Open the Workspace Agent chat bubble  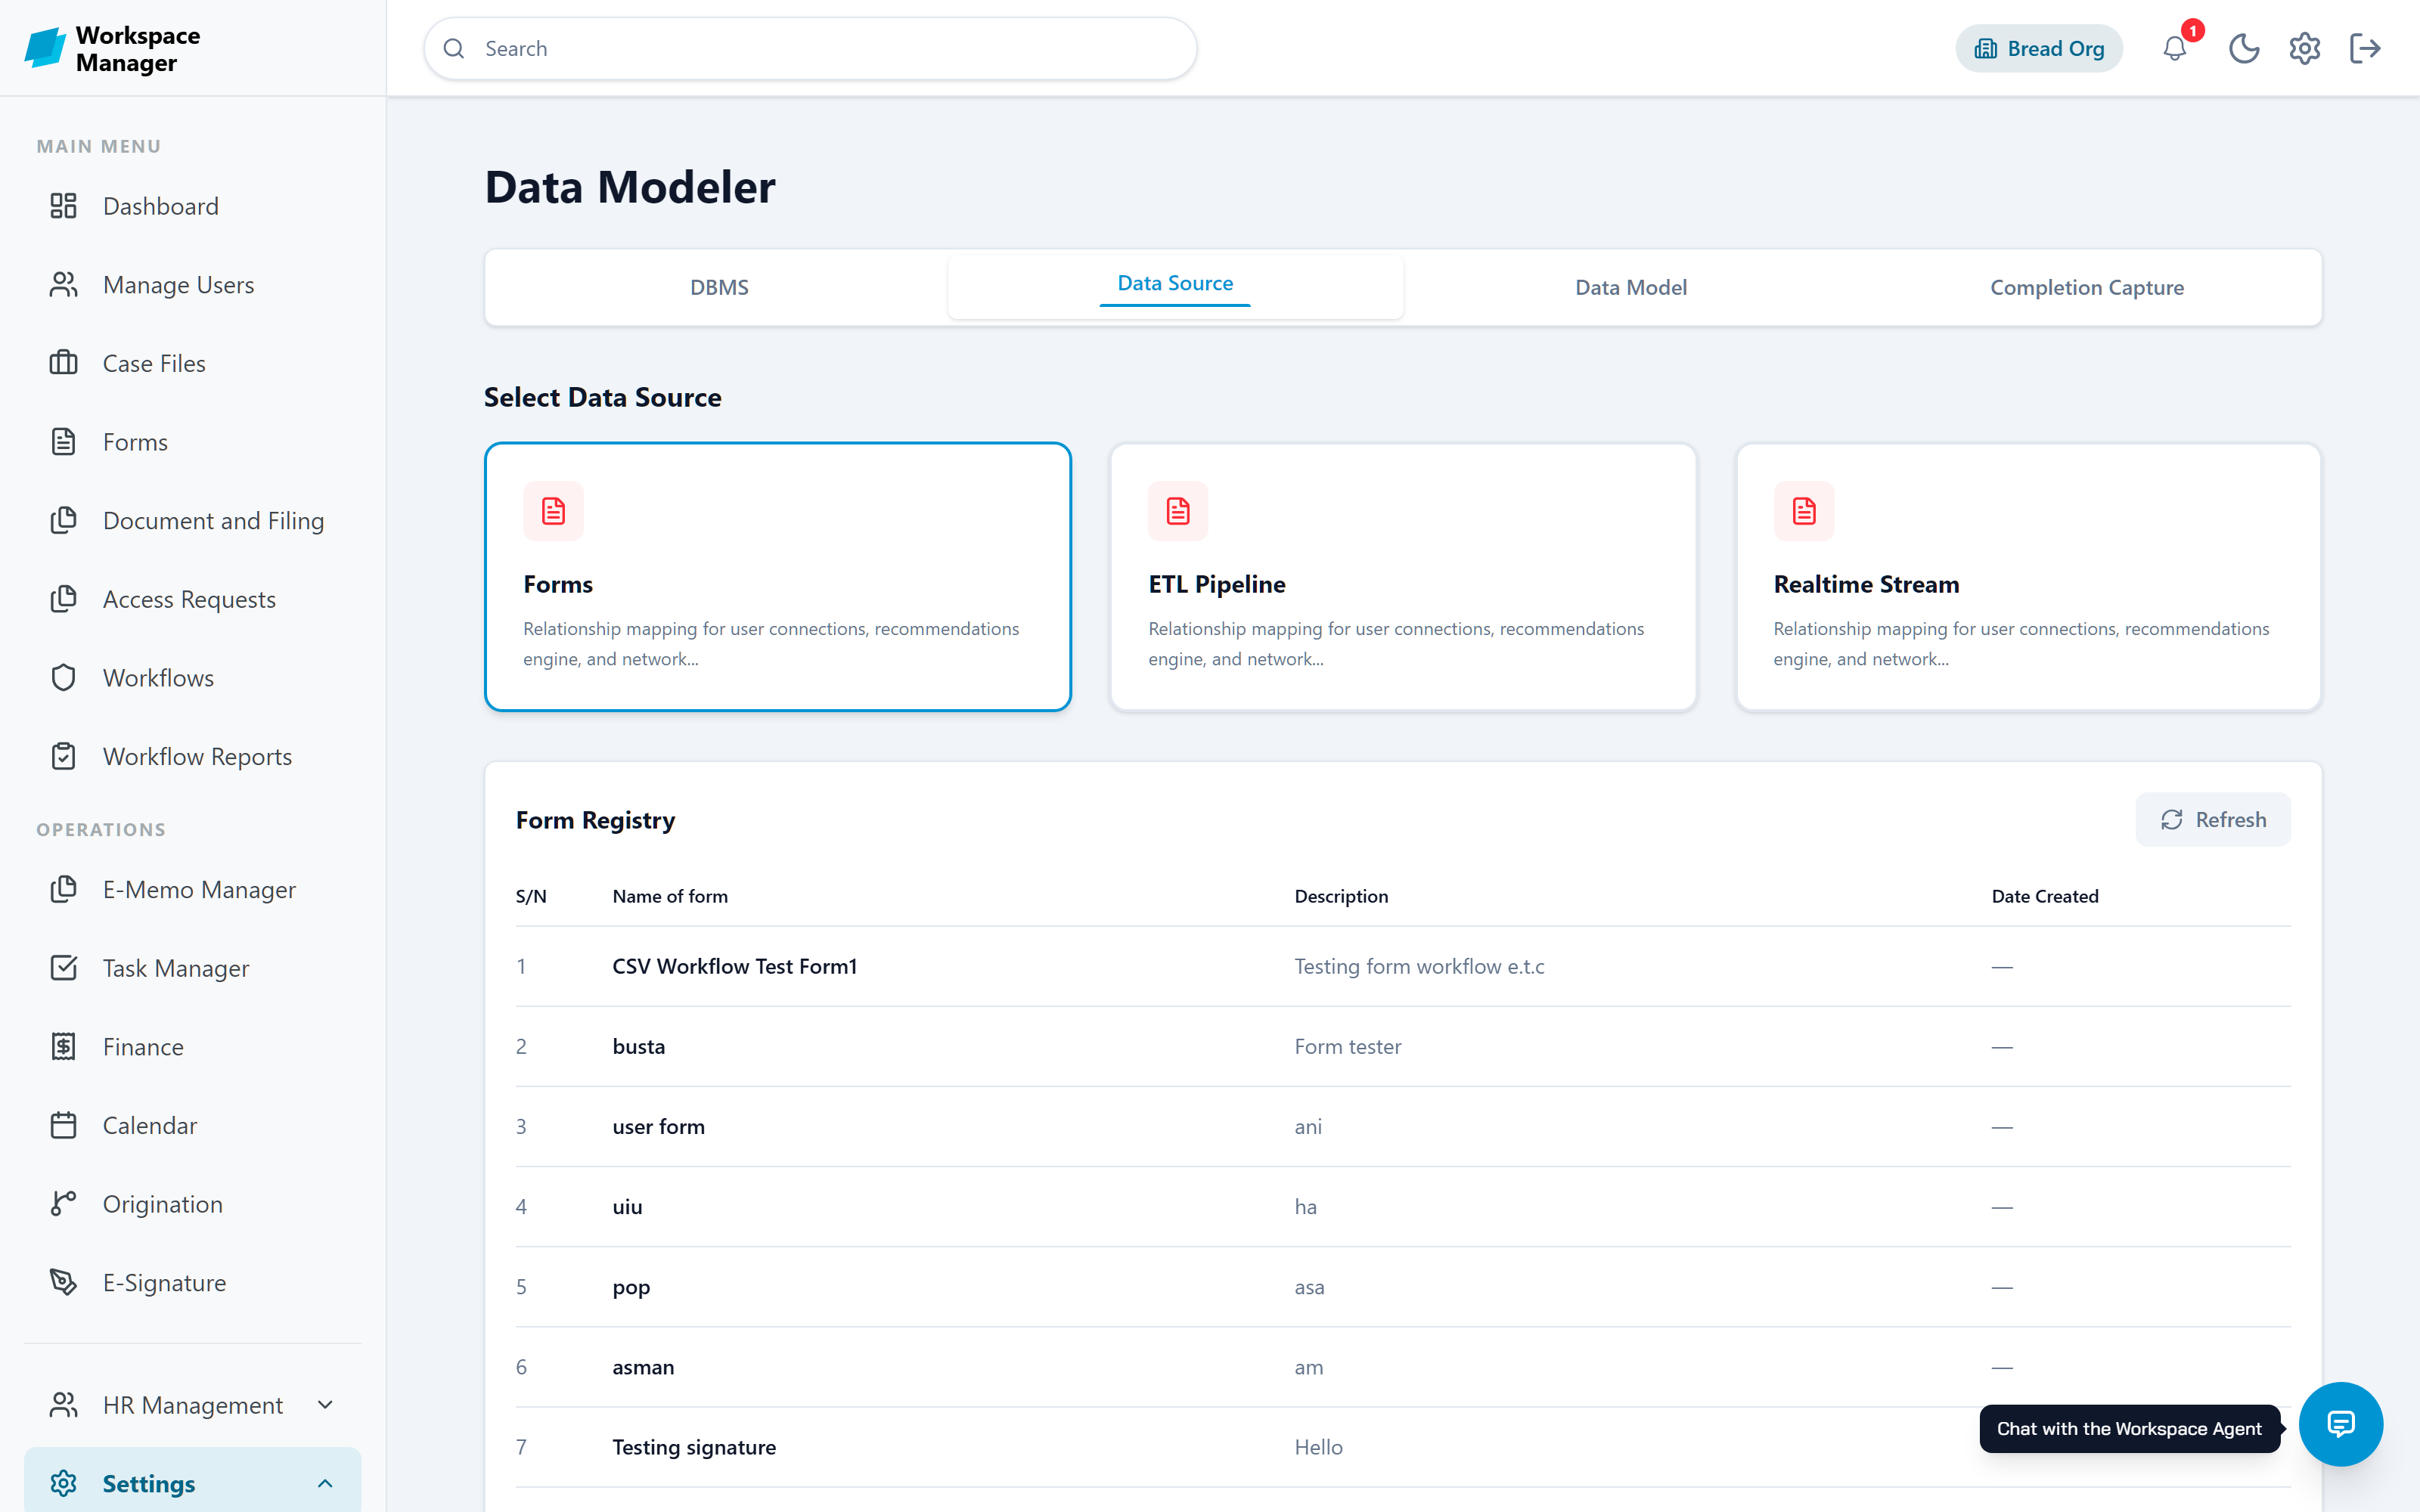tap(2340, 1424)
